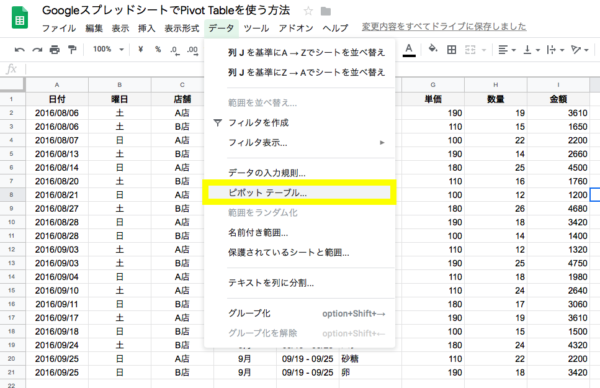Sort sheet by column J A→Z
This screenshot has height=388, width=600.
(299, 52)
